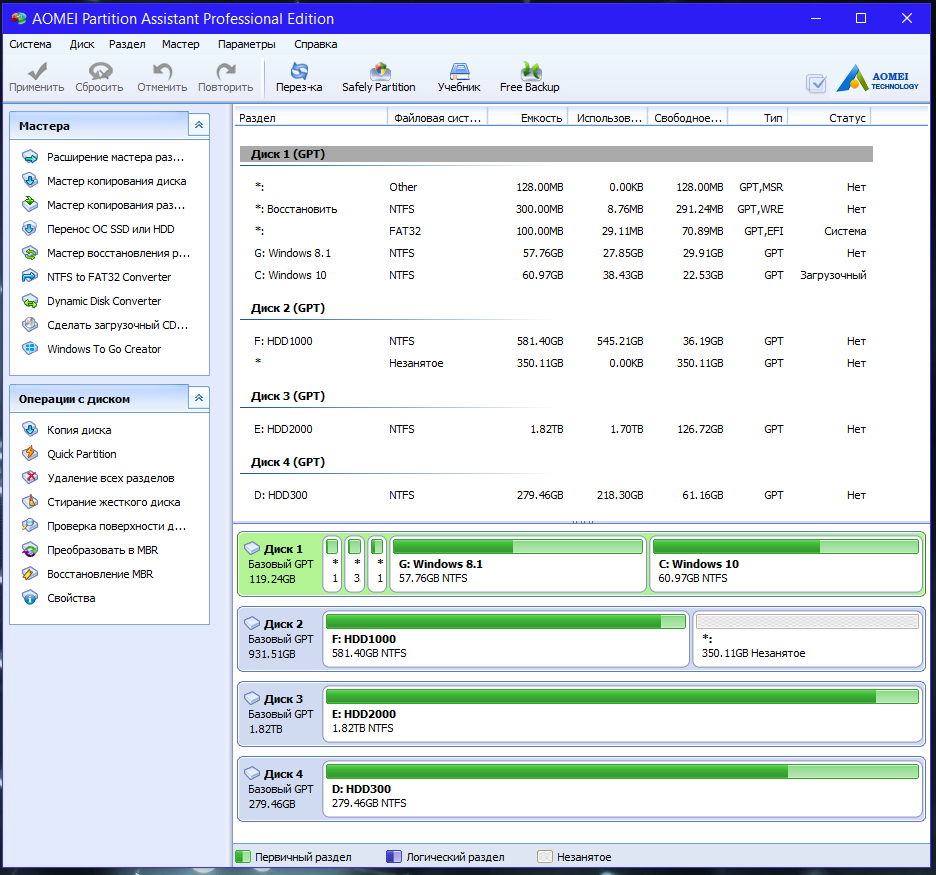Select Quick Partition operation

[x=70, y=454]
